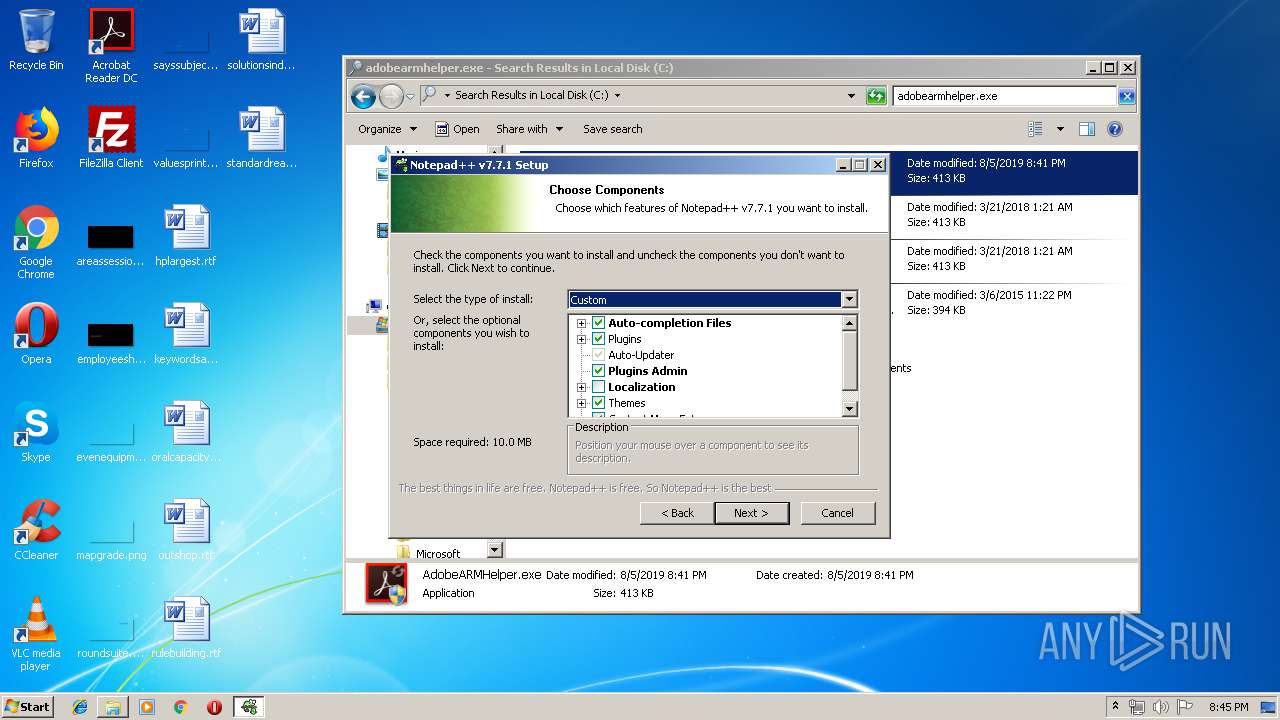Open FileZilla Client desktop shortcut
This screenshot has width=1280, height=720.
pyautogui.click(x=111, y=138)
